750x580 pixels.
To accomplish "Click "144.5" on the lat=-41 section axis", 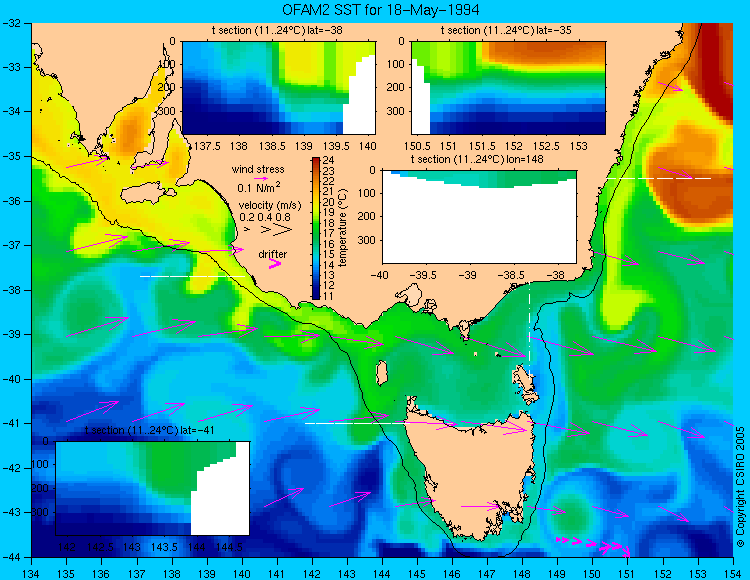I will point(229,547).
